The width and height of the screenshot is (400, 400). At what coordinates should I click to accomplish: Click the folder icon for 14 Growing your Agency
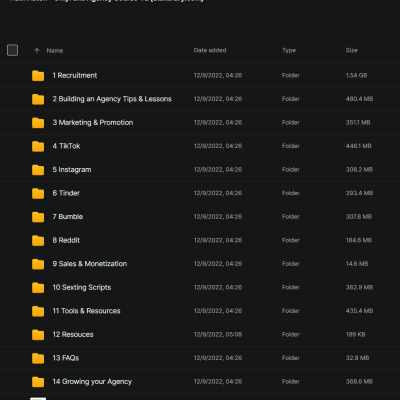point(38,382)
